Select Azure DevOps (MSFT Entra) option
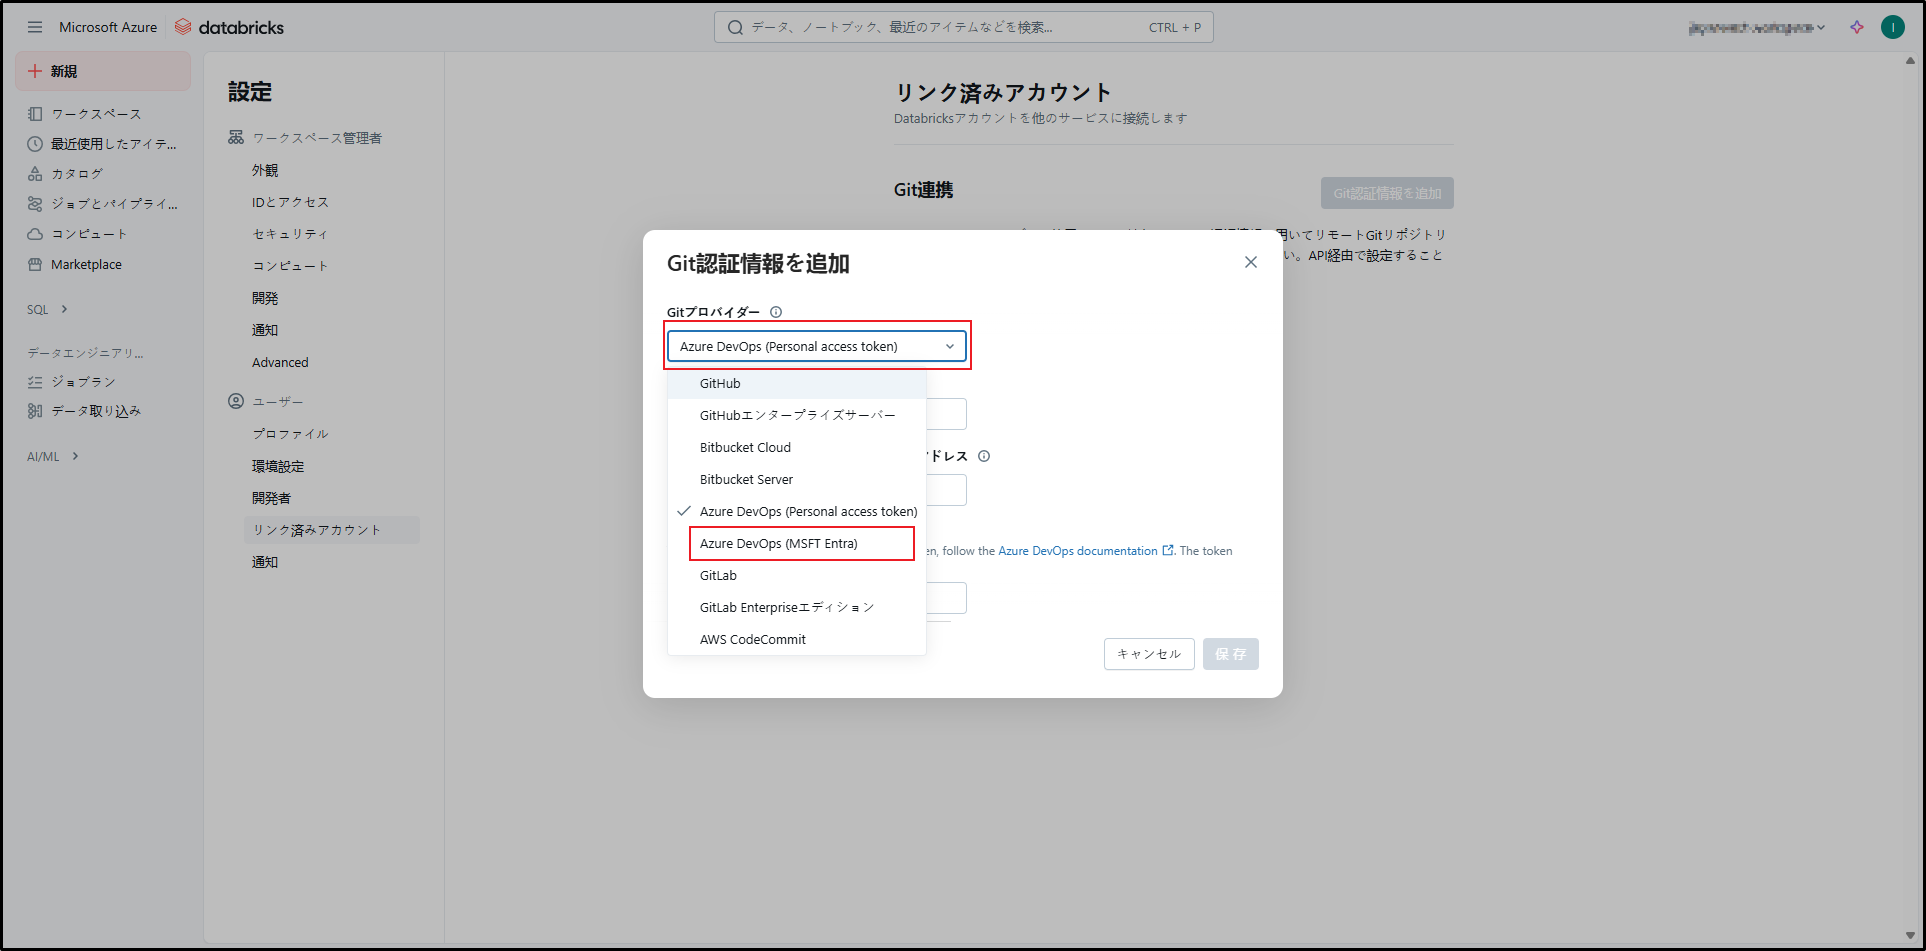Image resolution: width=1926 pixels, height=951 pixels. (797, 544)
